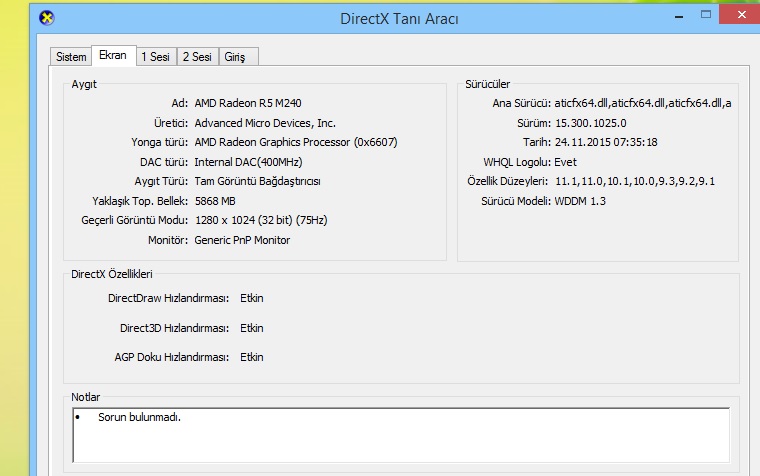This screenshot has width=760, height=476.
Task: Click the 'Geçerli Görüntü Modu:' label
Action: click(134, 220)
